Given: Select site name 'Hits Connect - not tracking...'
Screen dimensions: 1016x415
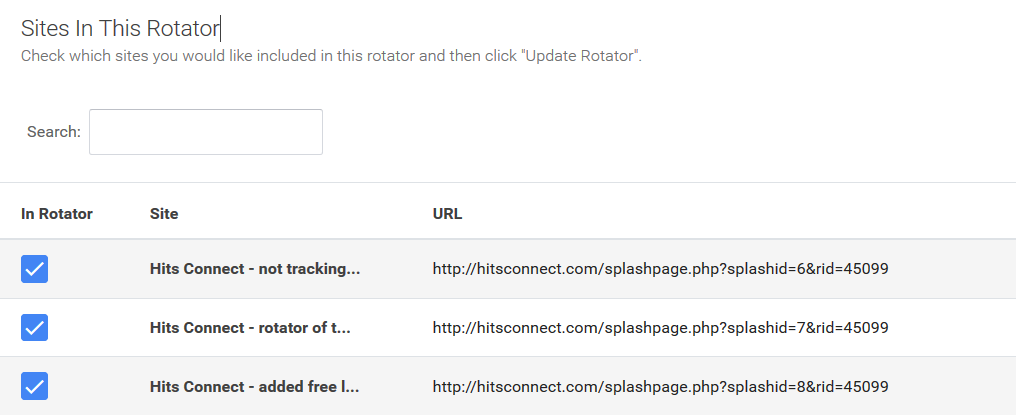Looking at the screenshot, I should (x=254, y=269).
